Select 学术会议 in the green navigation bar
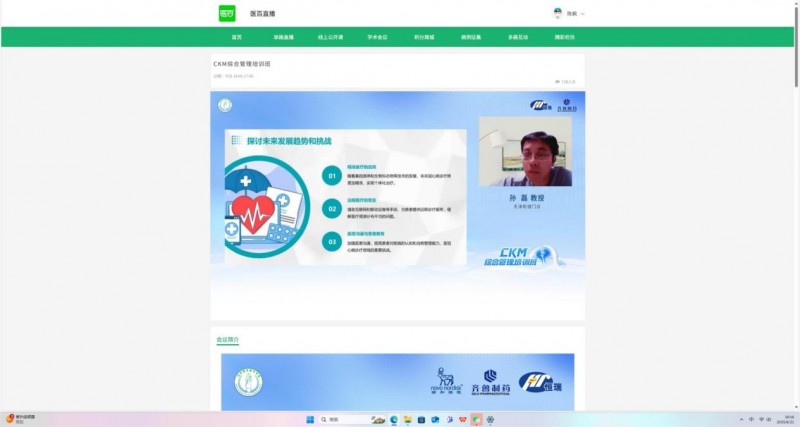 [377, 37]
